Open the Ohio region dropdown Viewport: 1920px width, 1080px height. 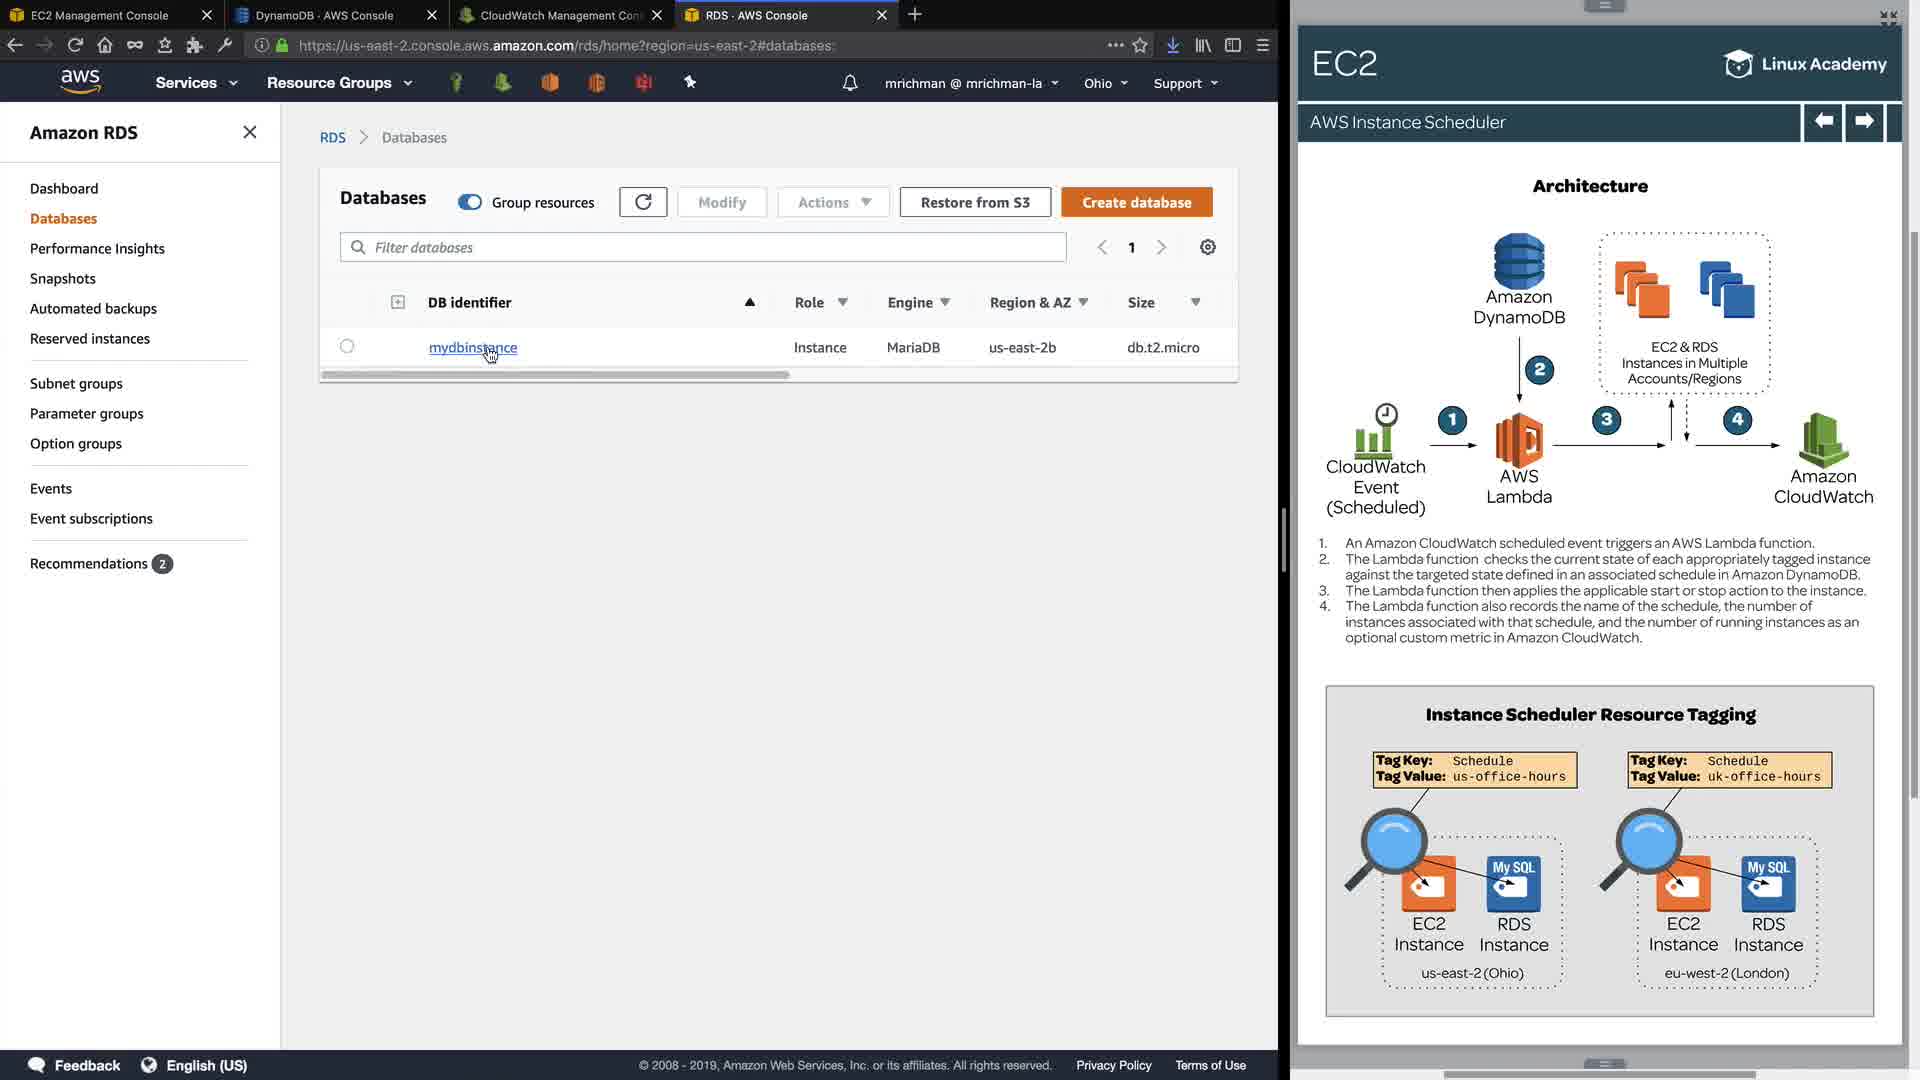[1105, 83]
